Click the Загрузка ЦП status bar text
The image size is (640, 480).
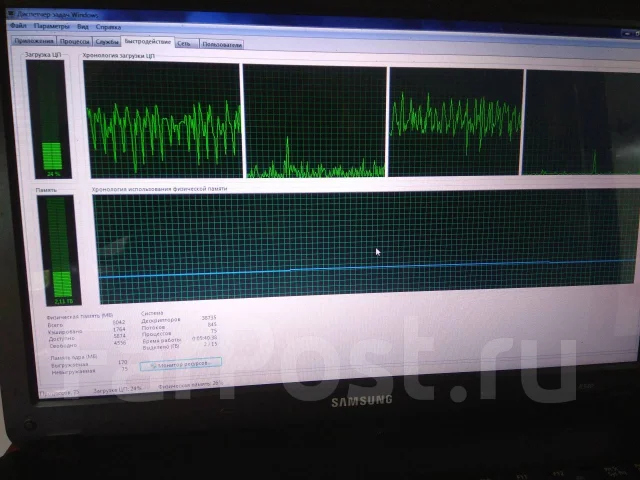coord(118,389)
